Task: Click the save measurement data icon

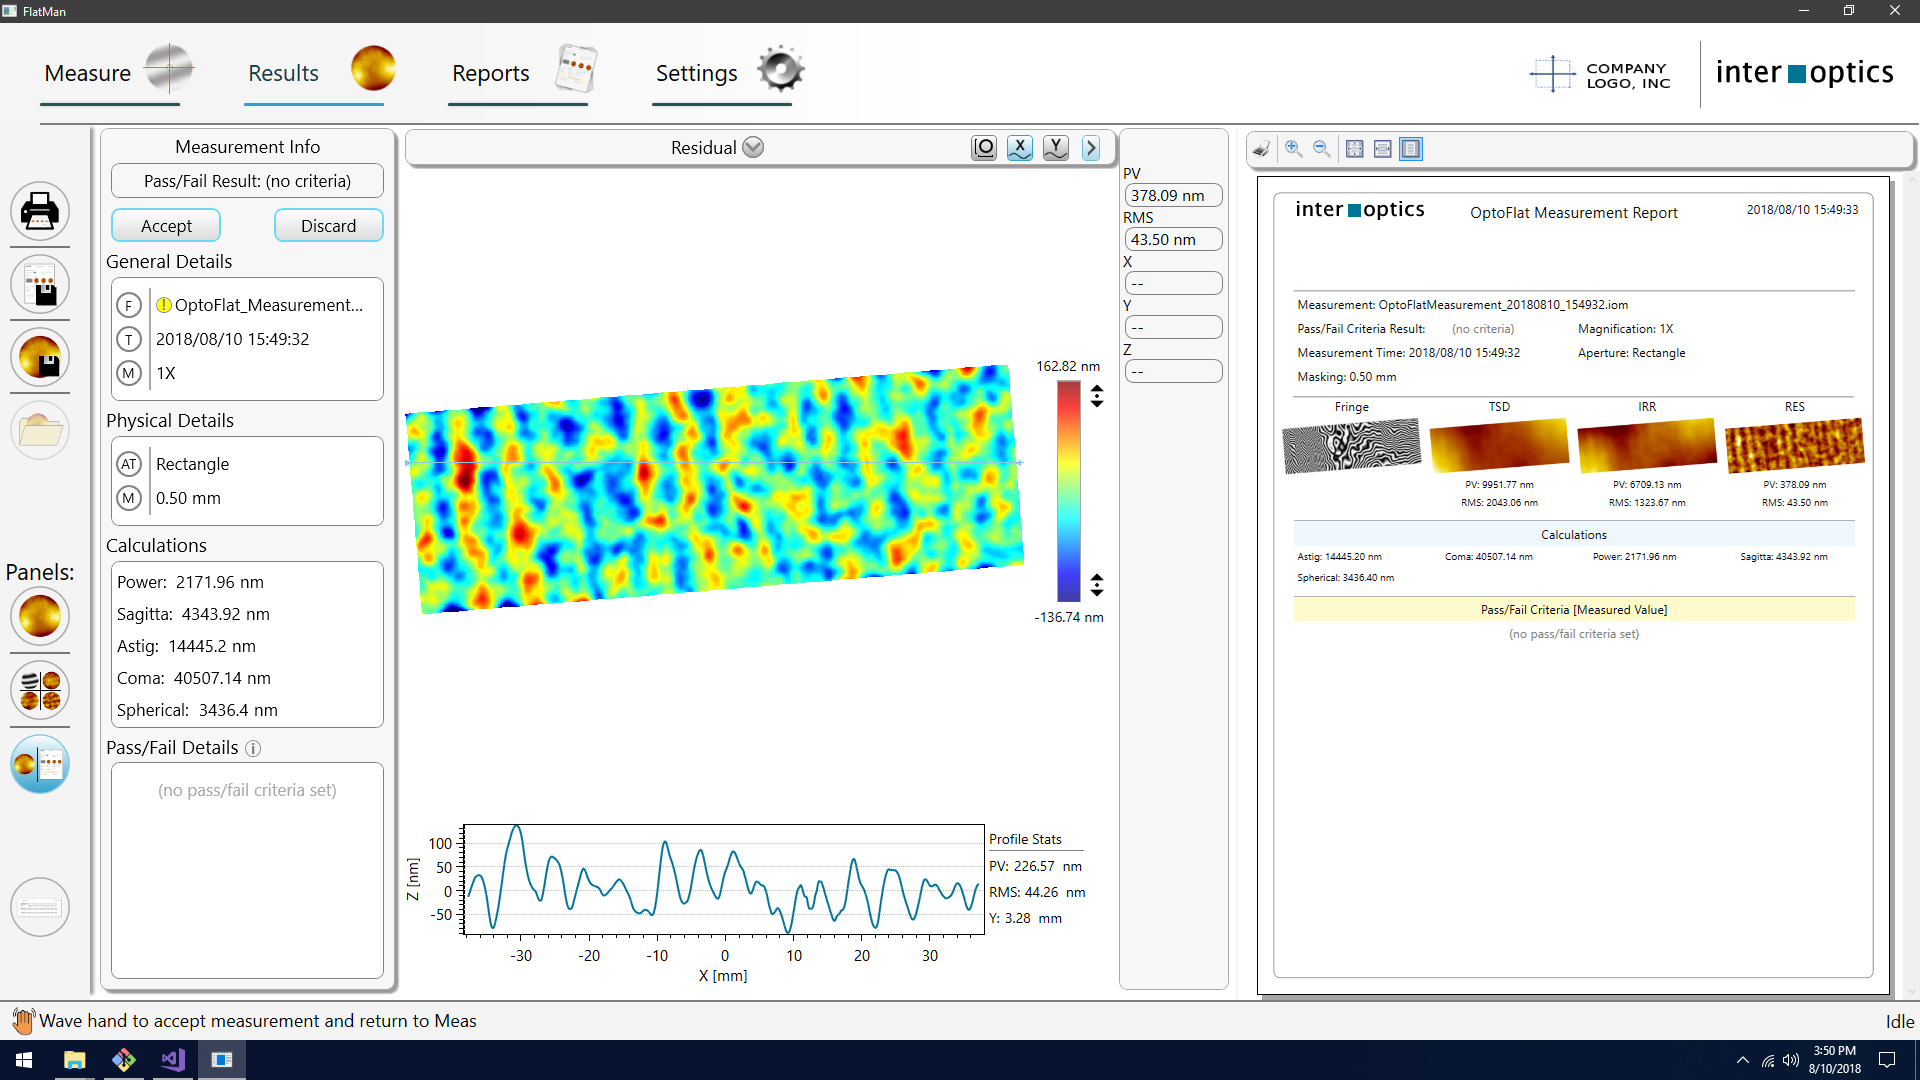Action: pyautogui.click(x=40, y=358)
